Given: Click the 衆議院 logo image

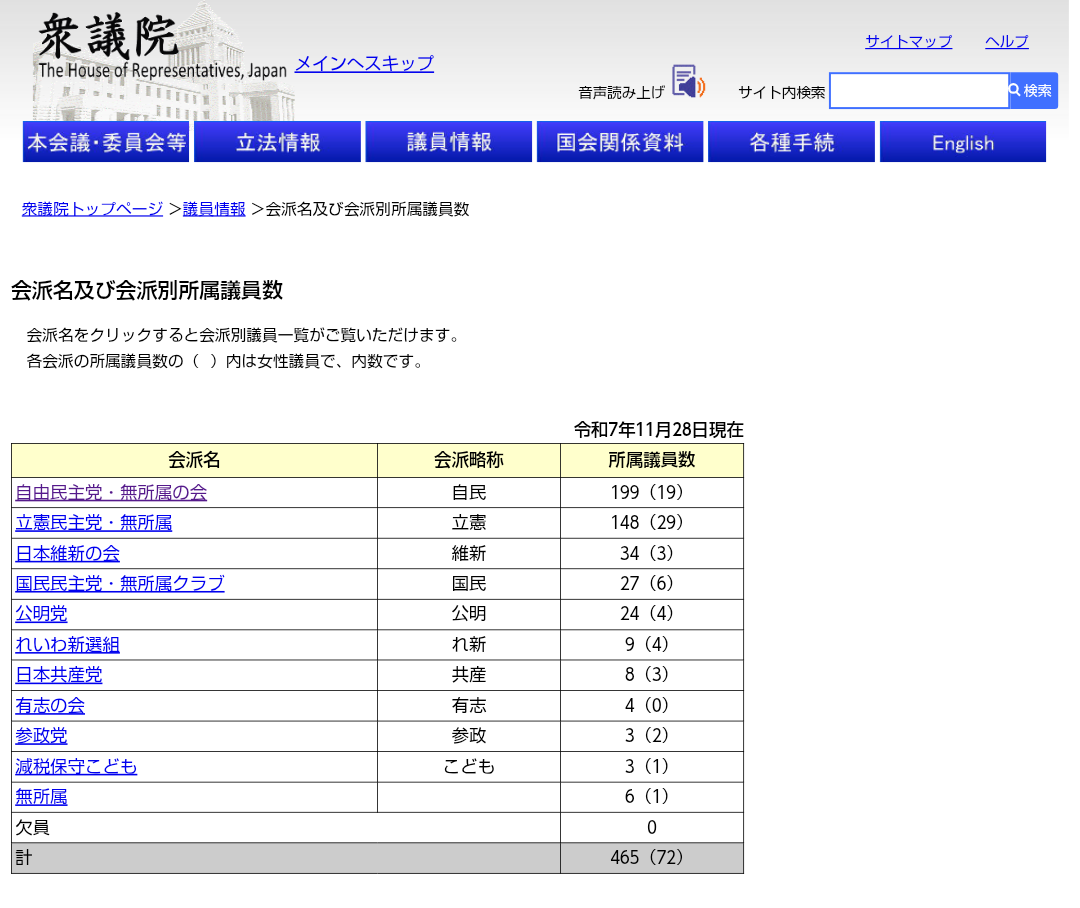Looking at the screenshot, I should click(x=160, y=60).
